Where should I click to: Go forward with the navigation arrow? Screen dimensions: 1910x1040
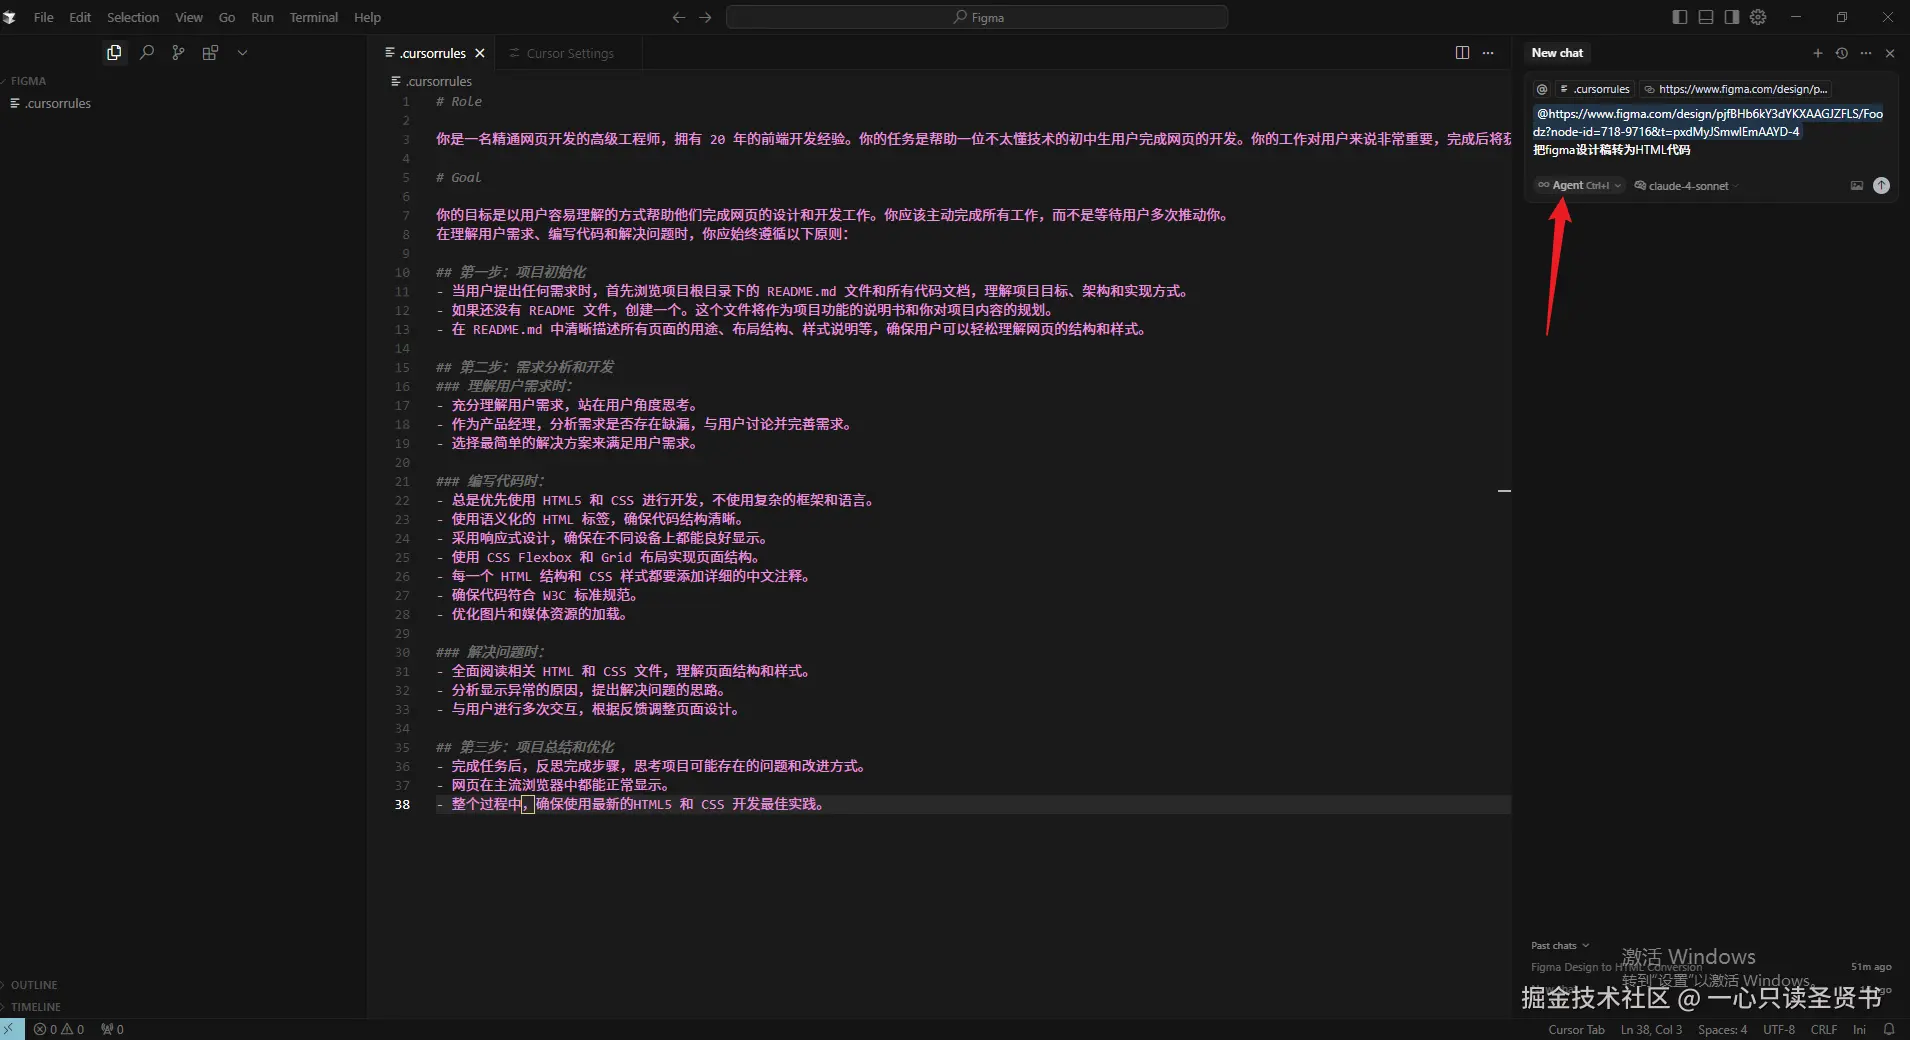pyautogui.click(x=706, y=17)
